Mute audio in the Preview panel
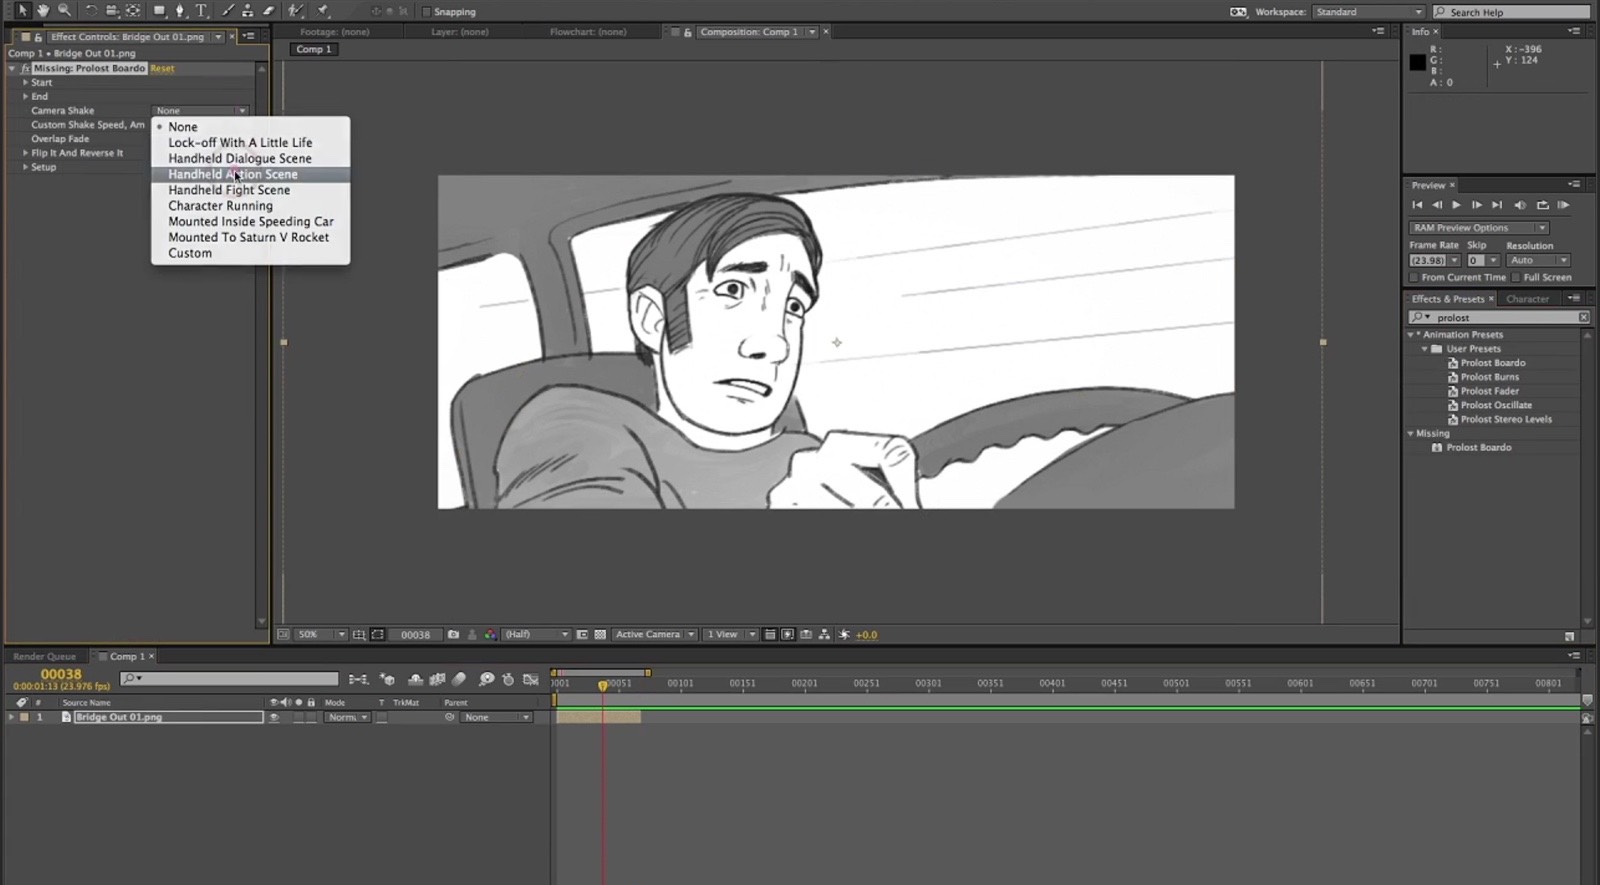The height and width of the screenshot is (885, 1600). (x=1520, y=205)
